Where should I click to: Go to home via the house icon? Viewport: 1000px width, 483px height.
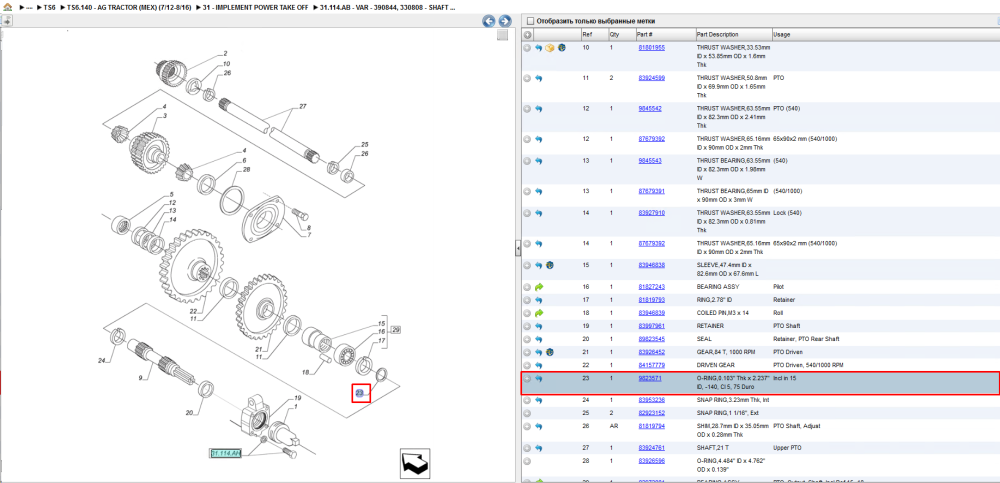[x=7, y=8]
